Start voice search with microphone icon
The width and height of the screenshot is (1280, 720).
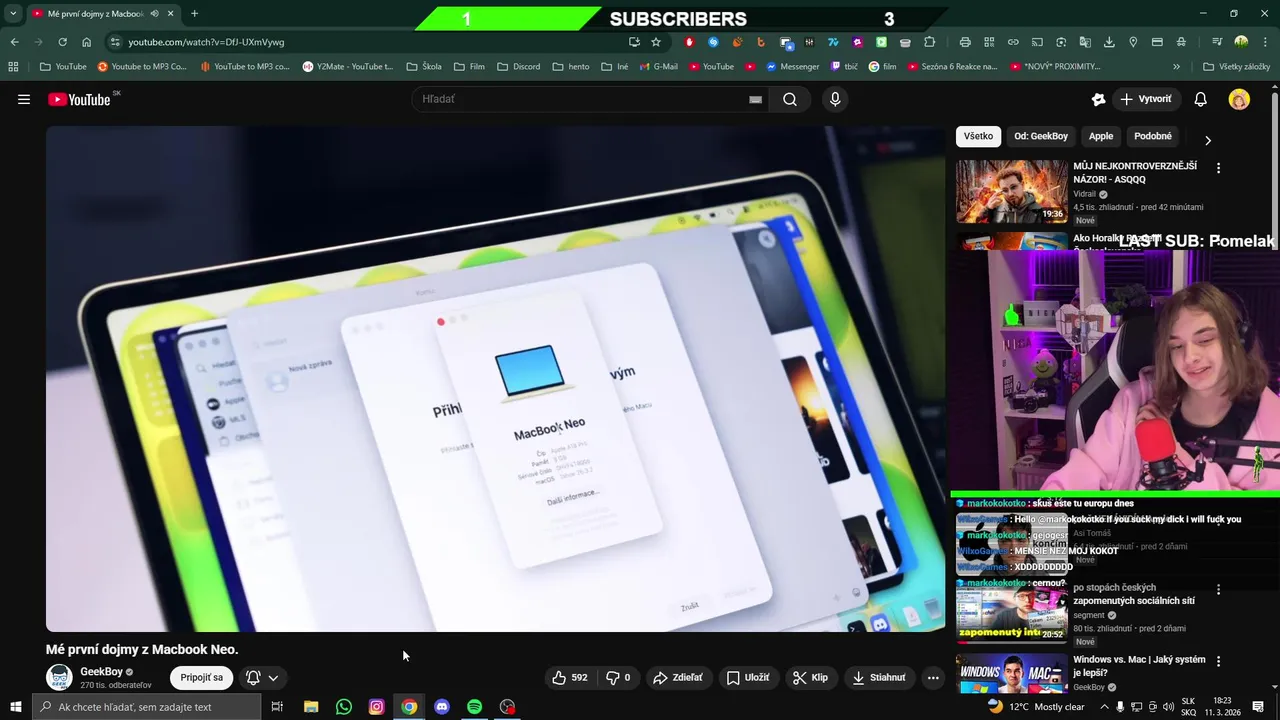click(835, 99)
